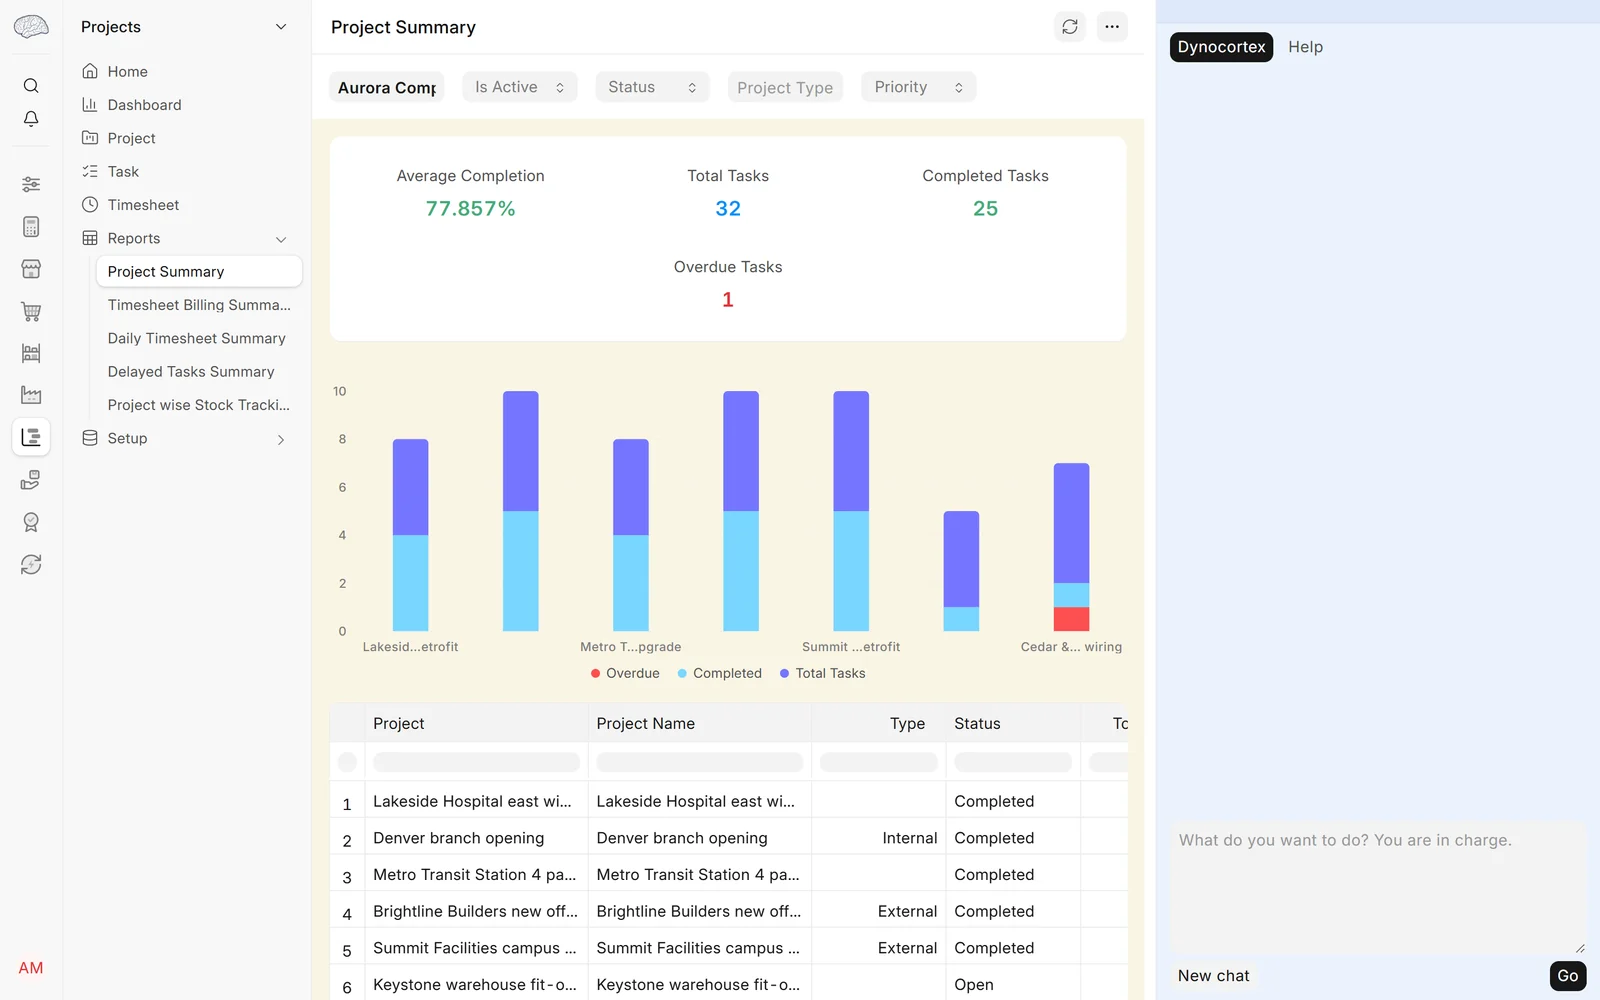This screenshot has width=1600, height=1000.
Task: Click the refresh report icon
Action: click(1070, 27)
